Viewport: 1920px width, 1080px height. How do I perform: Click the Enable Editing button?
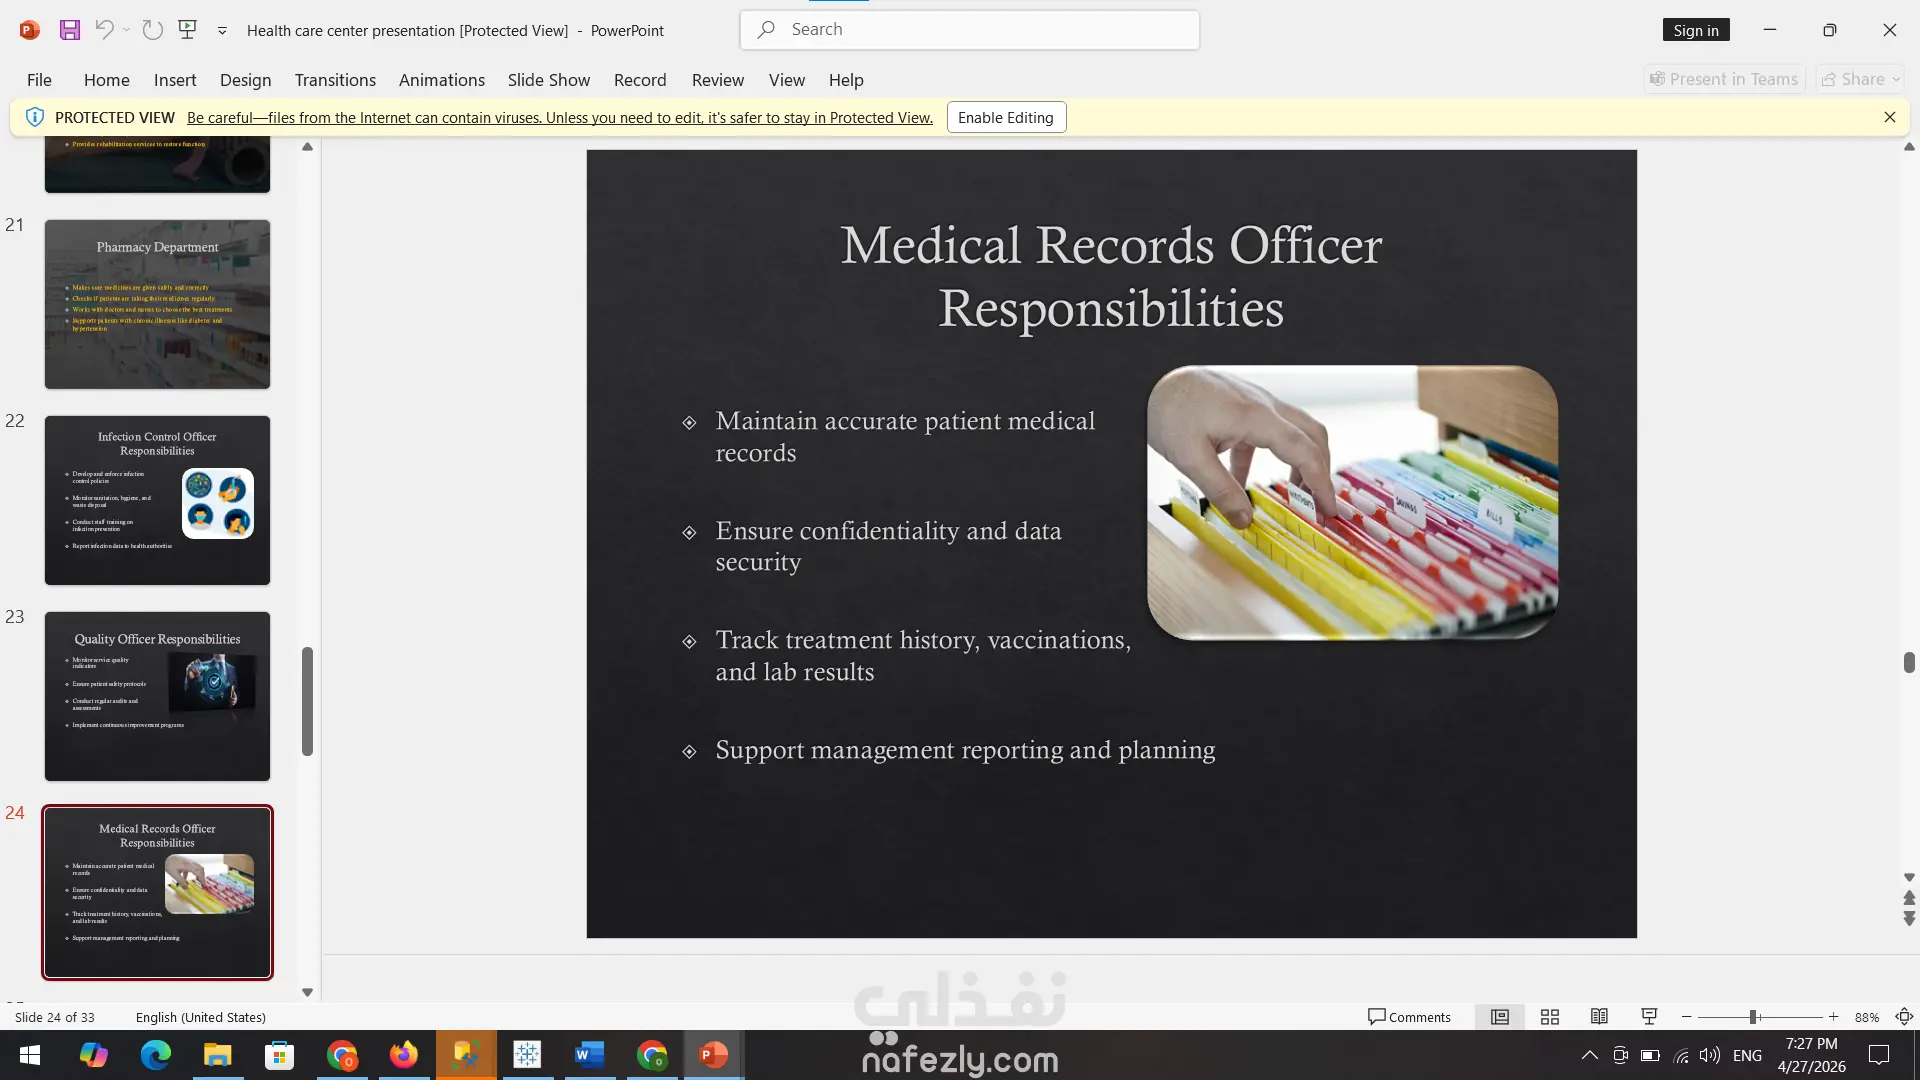[x=1006, y=117]
